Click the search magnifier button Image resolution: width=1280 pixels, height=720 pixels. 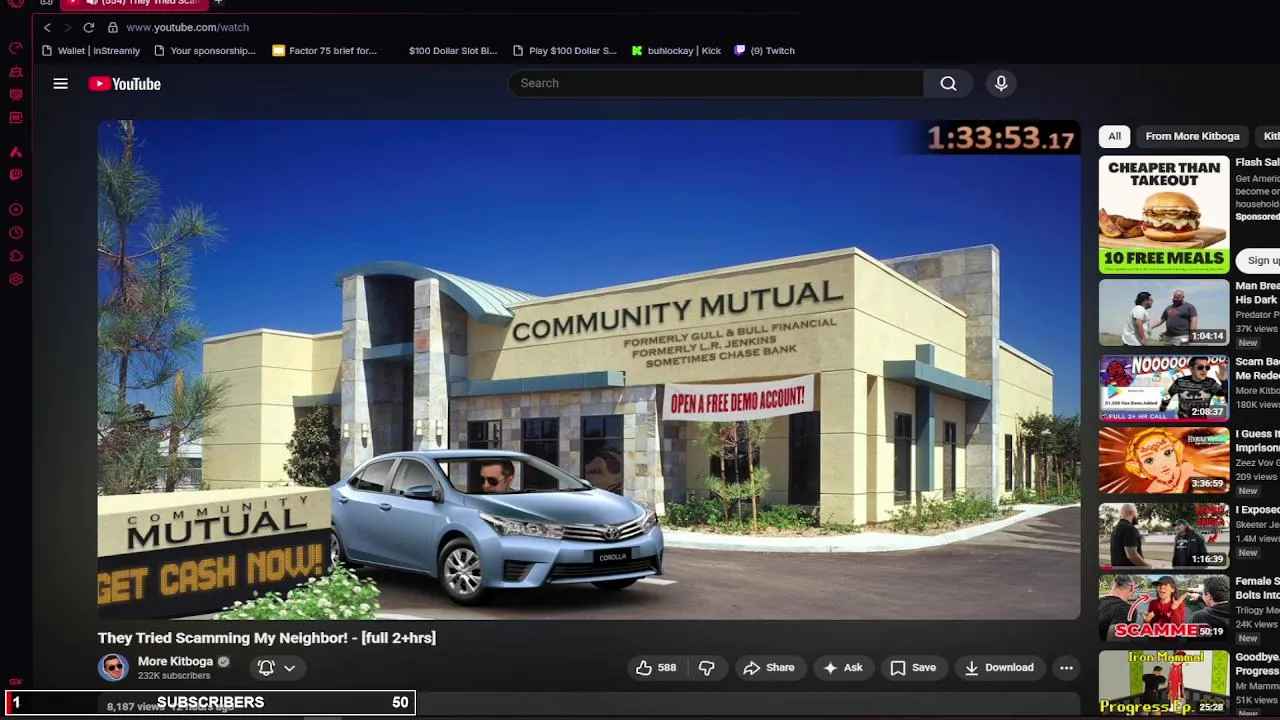(948, 83)
